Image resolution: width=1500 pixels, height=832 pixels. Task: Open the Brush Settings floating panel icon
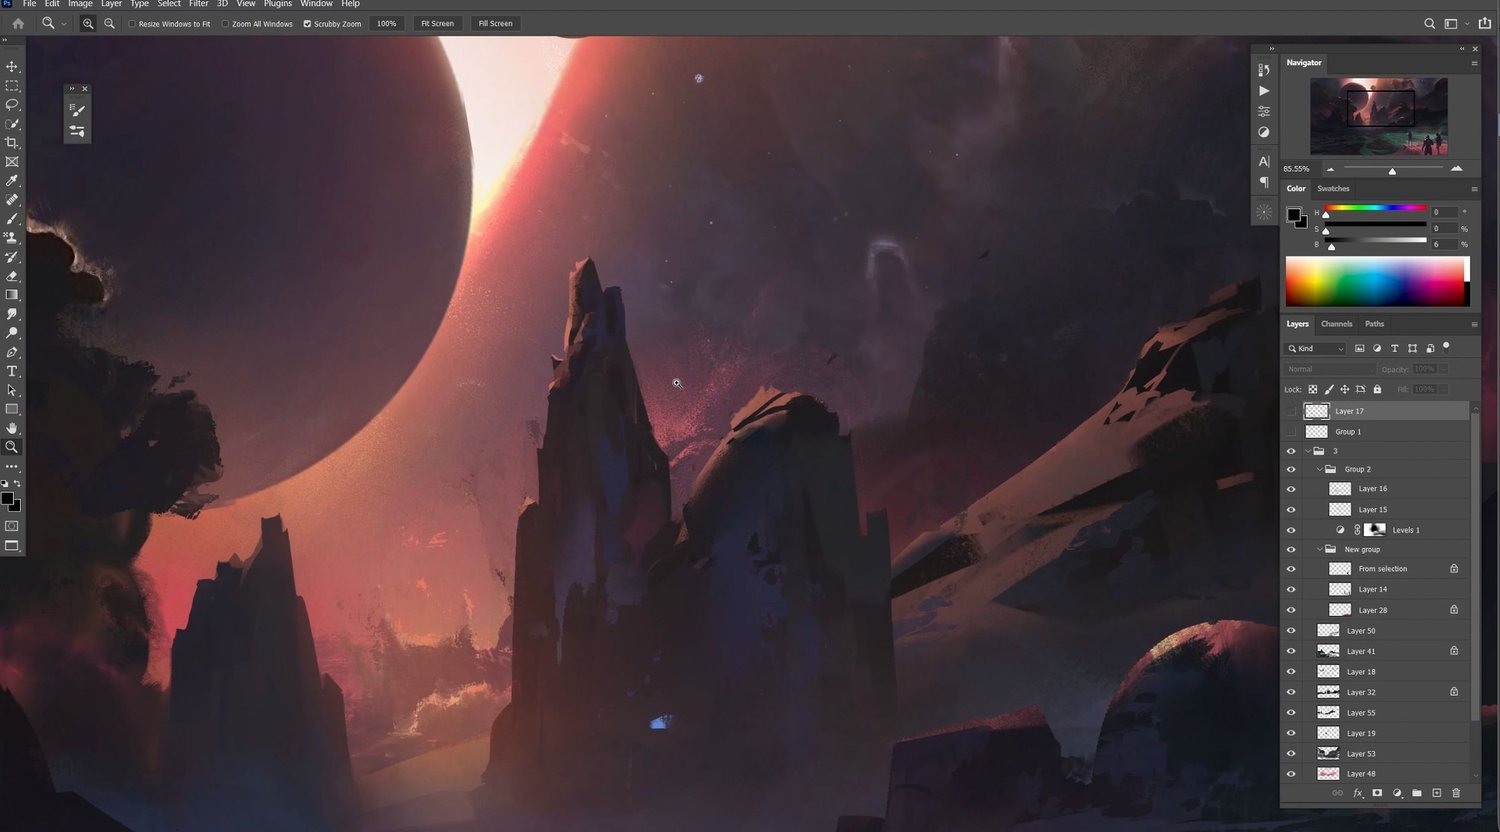coord(77,110)
